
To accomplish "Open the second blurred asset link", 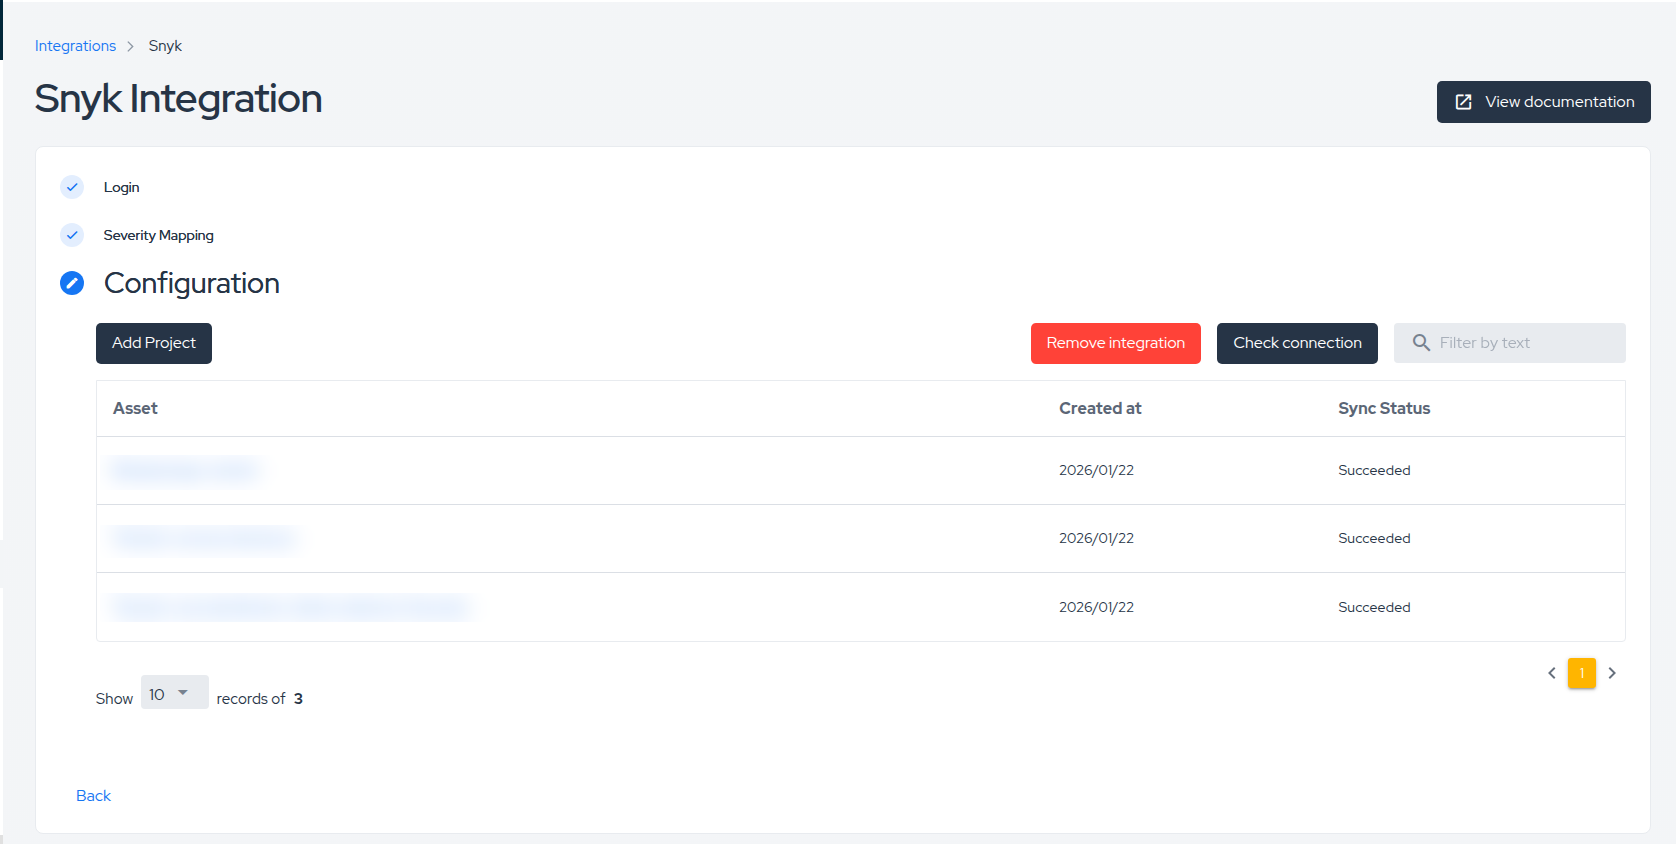I will pos(204,538).
